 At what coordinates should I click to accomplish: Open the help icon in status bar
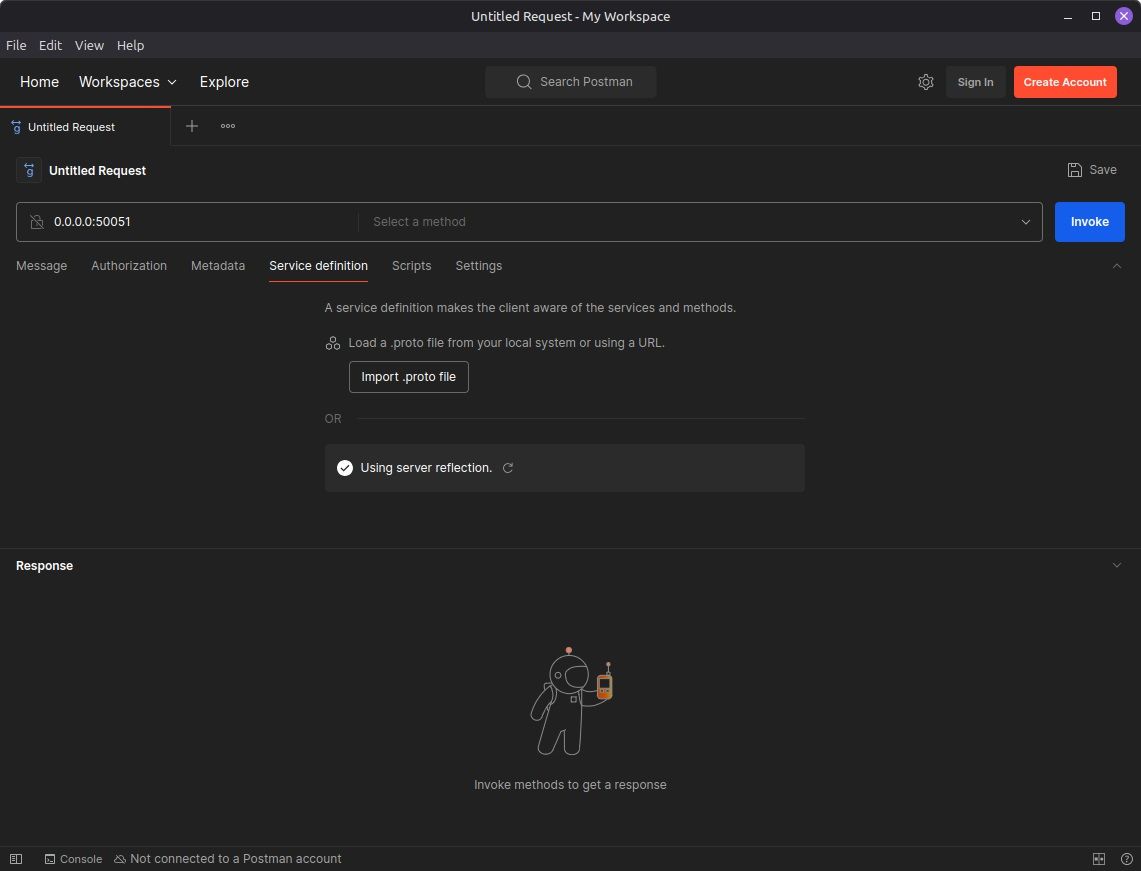pos(1126,859)
